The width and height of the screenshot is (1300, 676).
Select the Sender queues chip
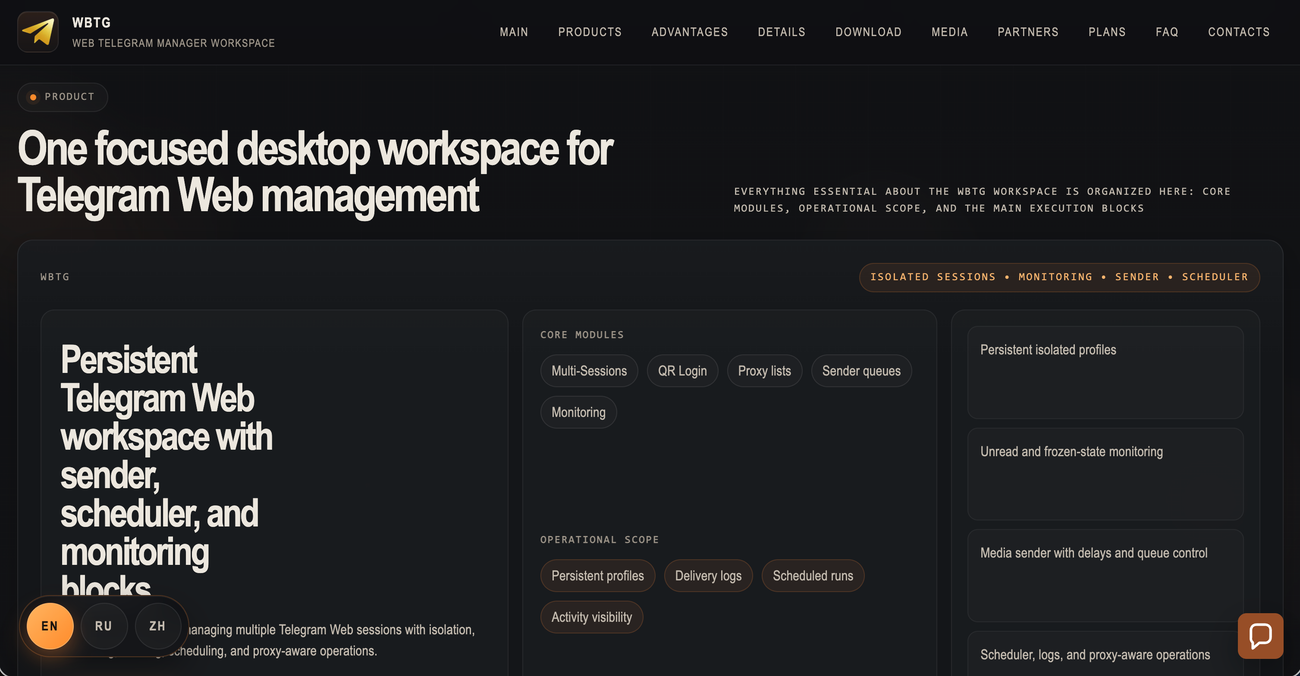pyautogui.click(x=862, y=371)
